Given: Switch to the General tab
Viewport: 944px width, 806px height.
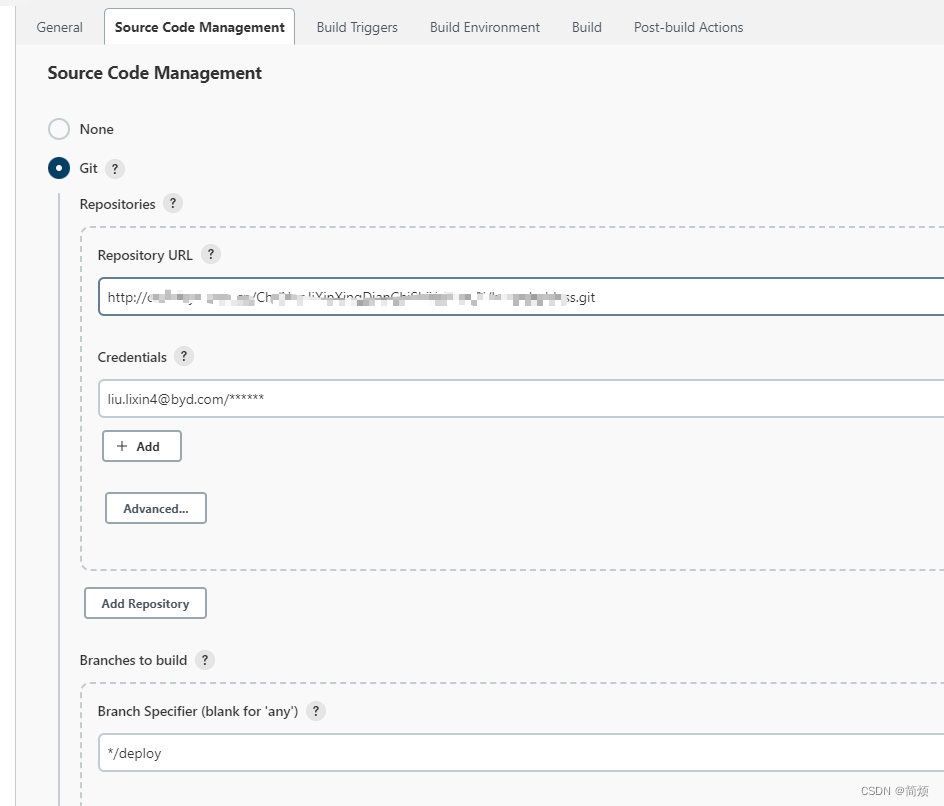Looking at the screenshot, I should click(59, 27).
